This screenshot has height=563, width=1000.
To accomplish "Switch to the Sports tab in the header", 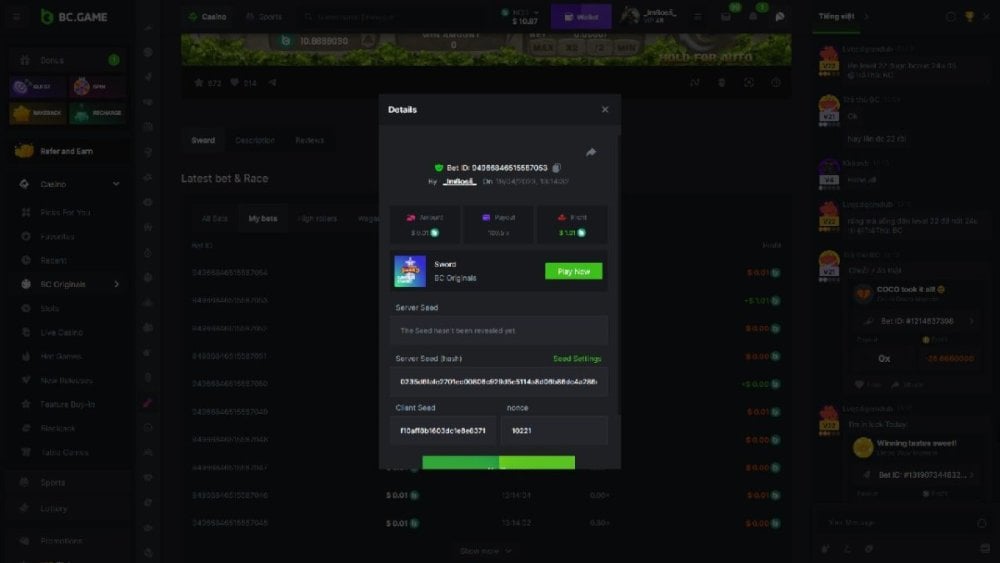I will [264, 17].
